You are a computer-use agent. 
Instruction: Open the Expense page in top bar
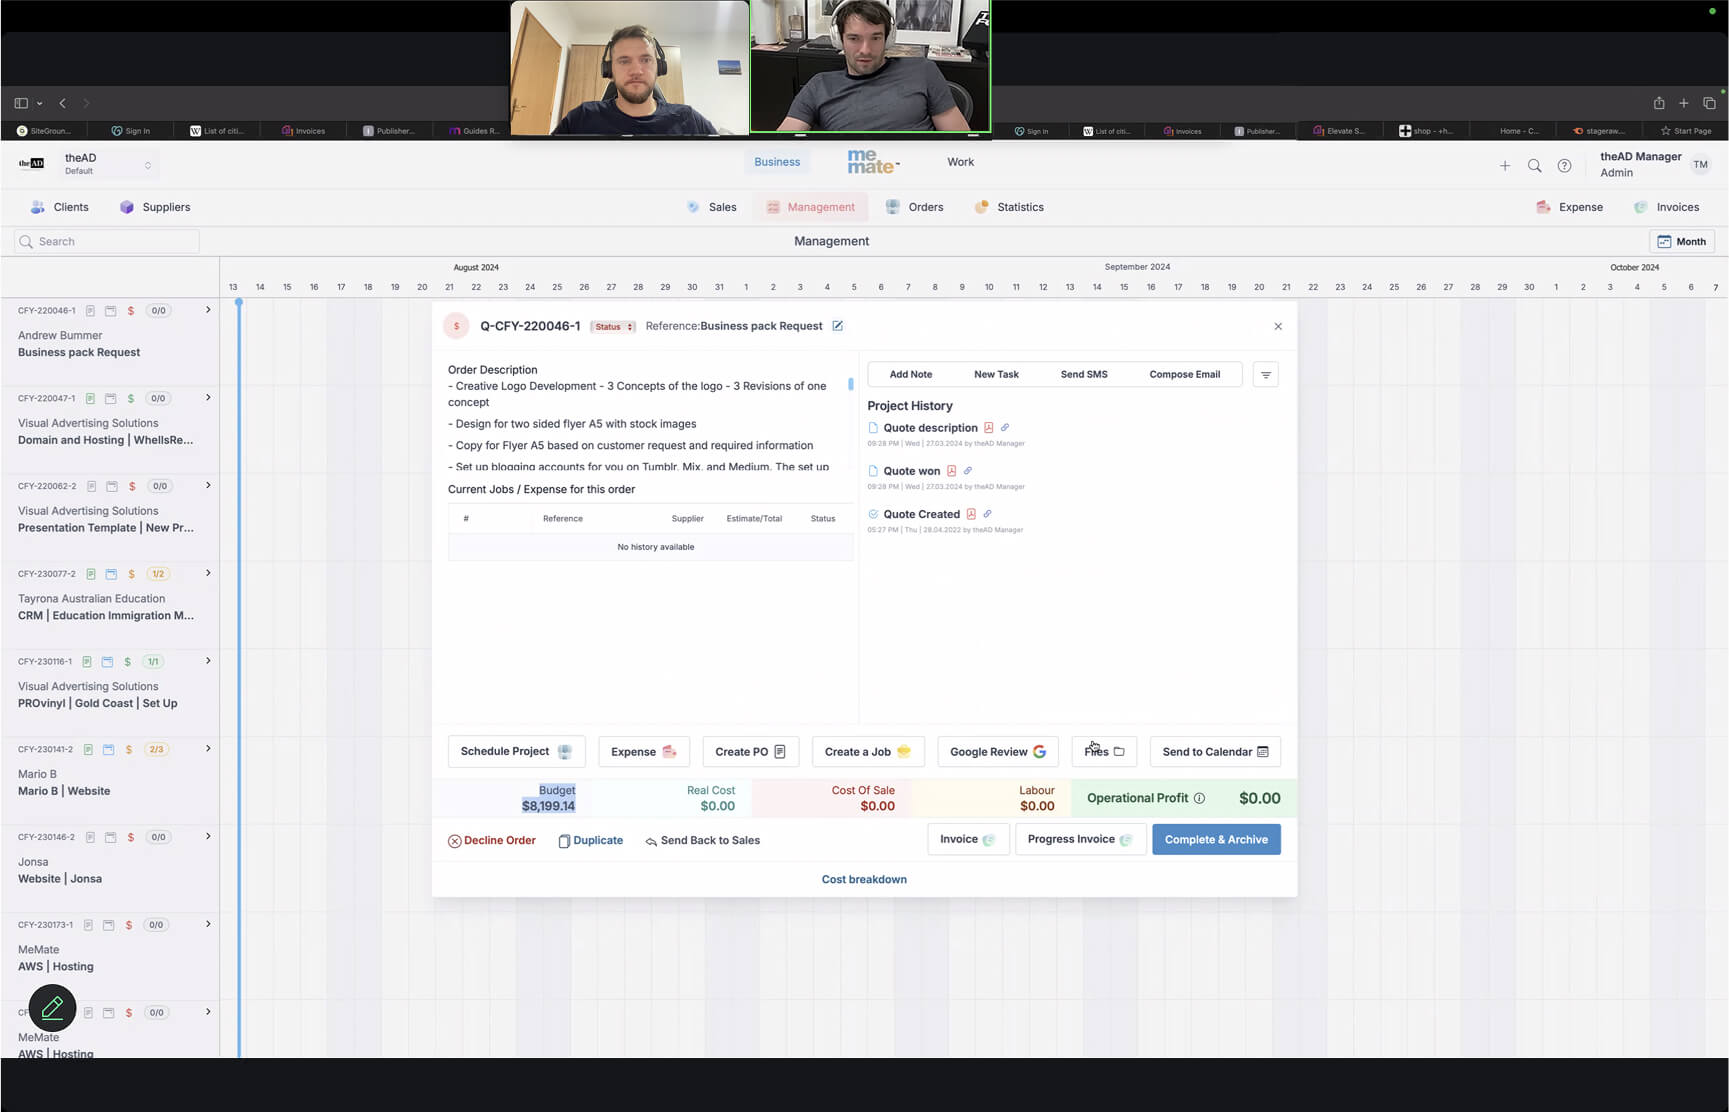point(1569,207)
